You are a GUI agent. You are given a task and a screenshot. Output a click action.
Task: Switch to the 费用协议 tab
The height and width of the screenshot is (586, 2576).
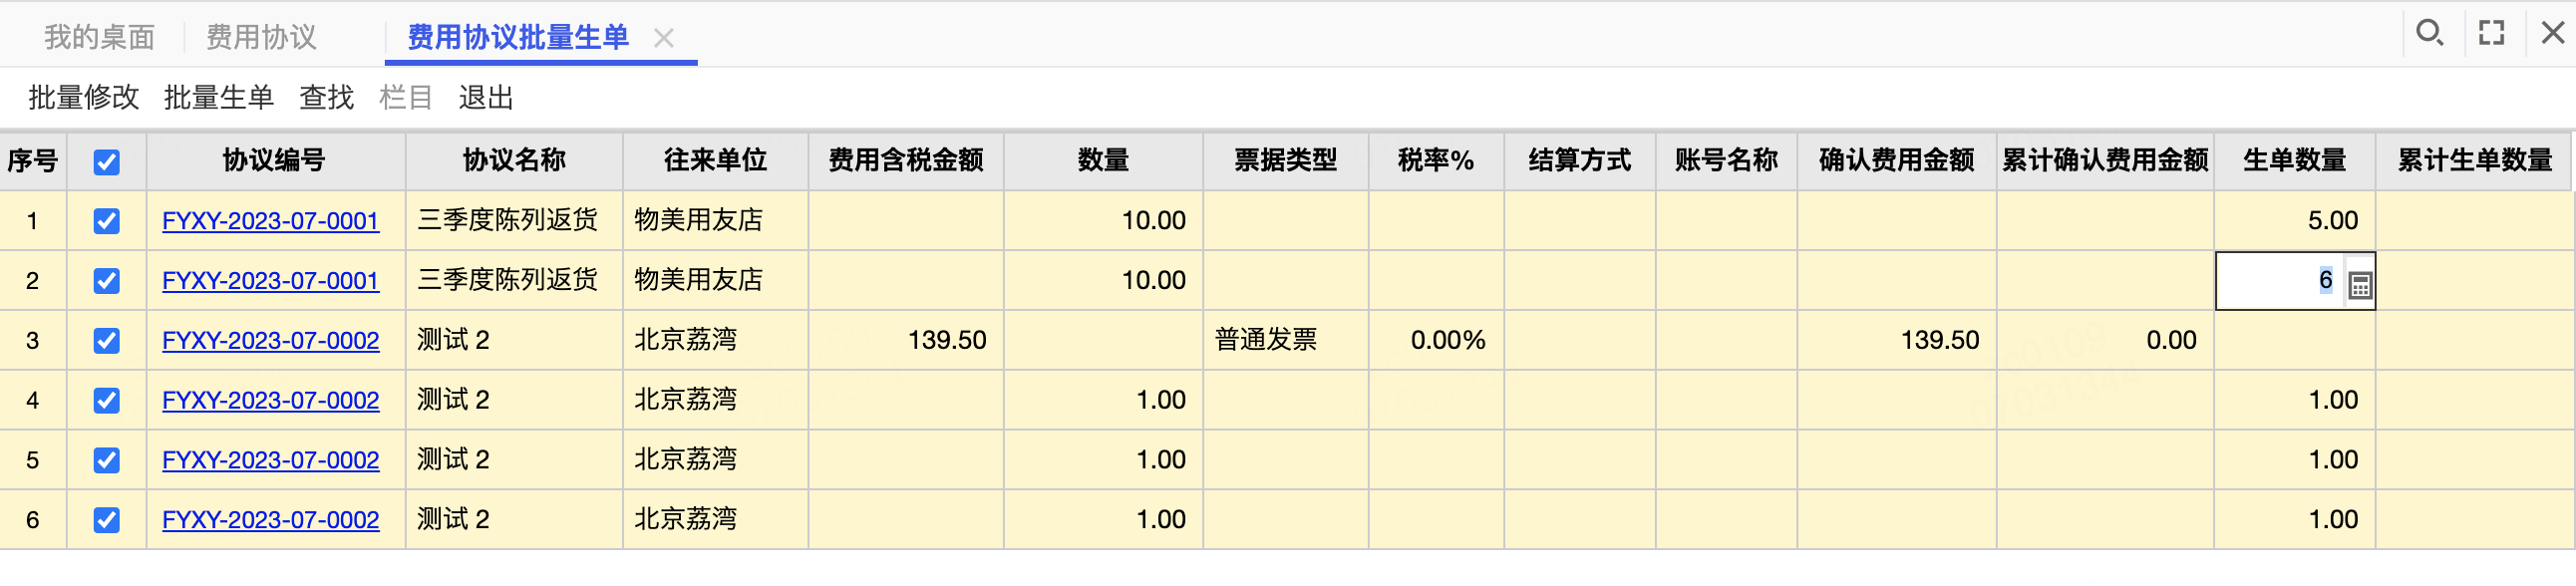pos(261,37)
